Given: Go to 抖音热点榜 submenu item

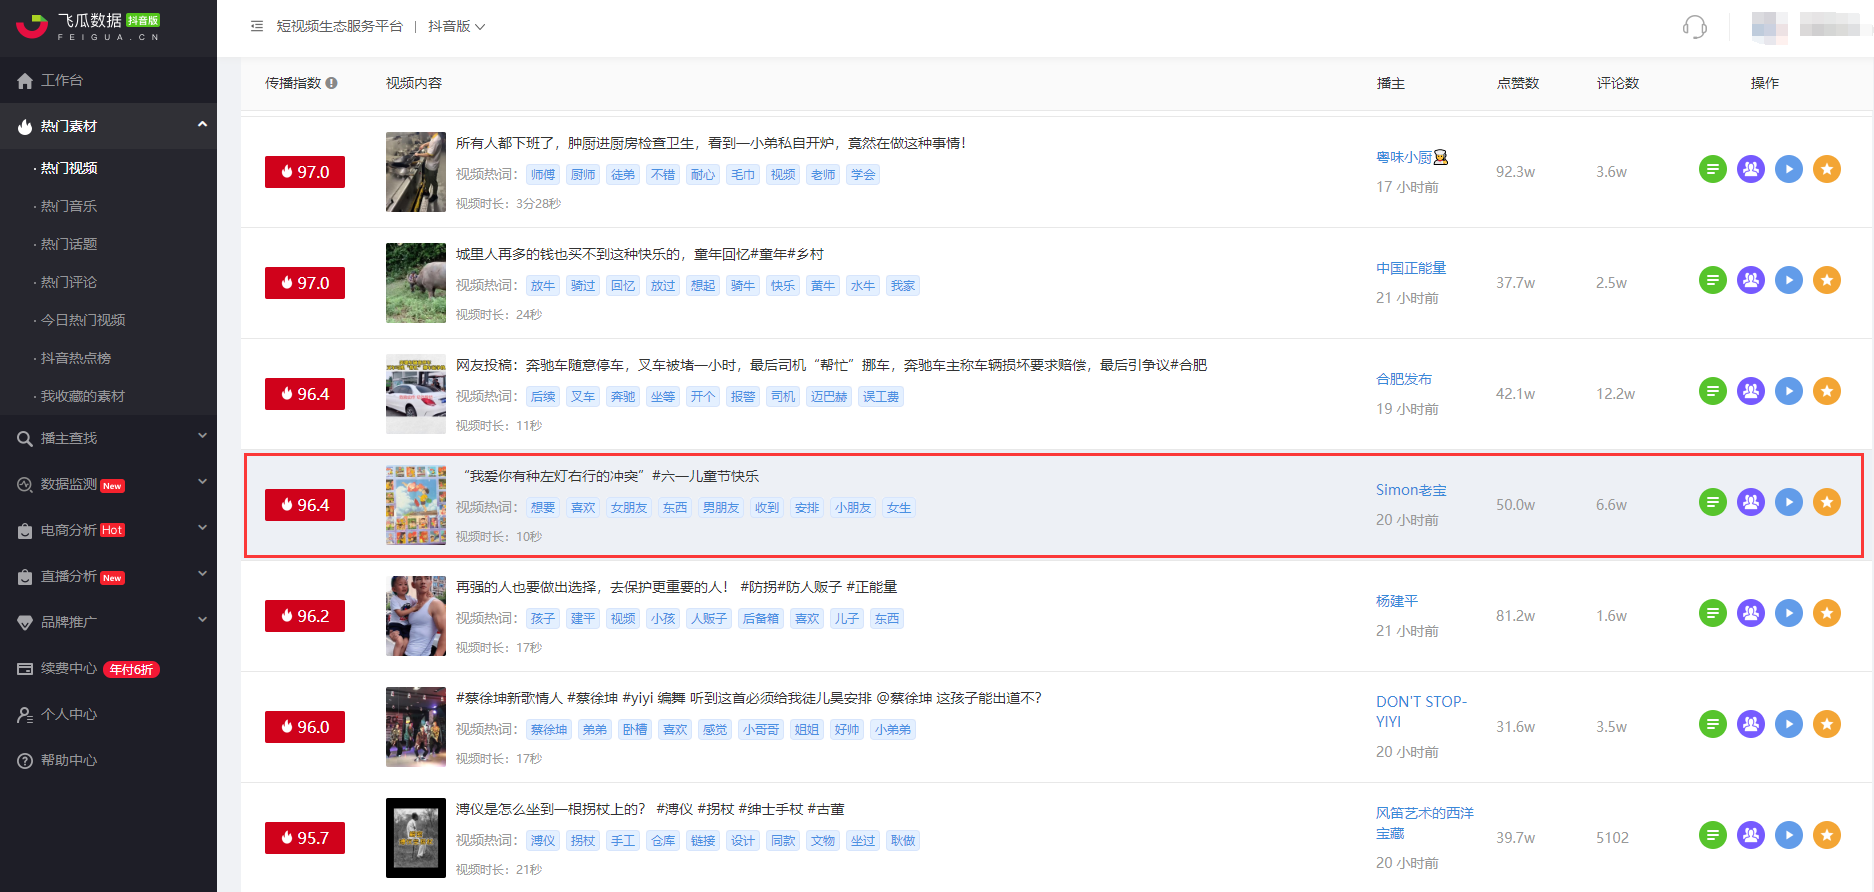Looking at the screenshot, I should [76, 358].
